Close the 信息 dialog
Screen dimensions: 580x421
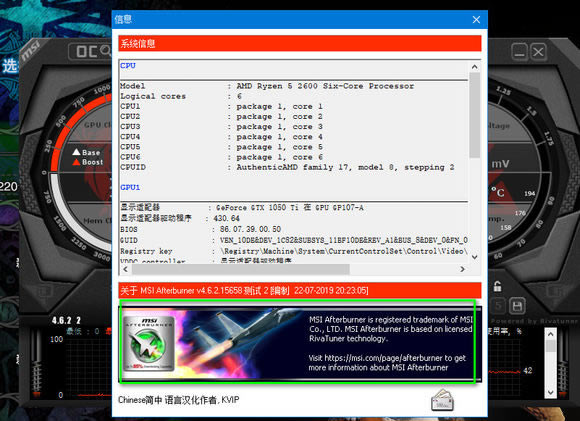click(x=476, y=20)
